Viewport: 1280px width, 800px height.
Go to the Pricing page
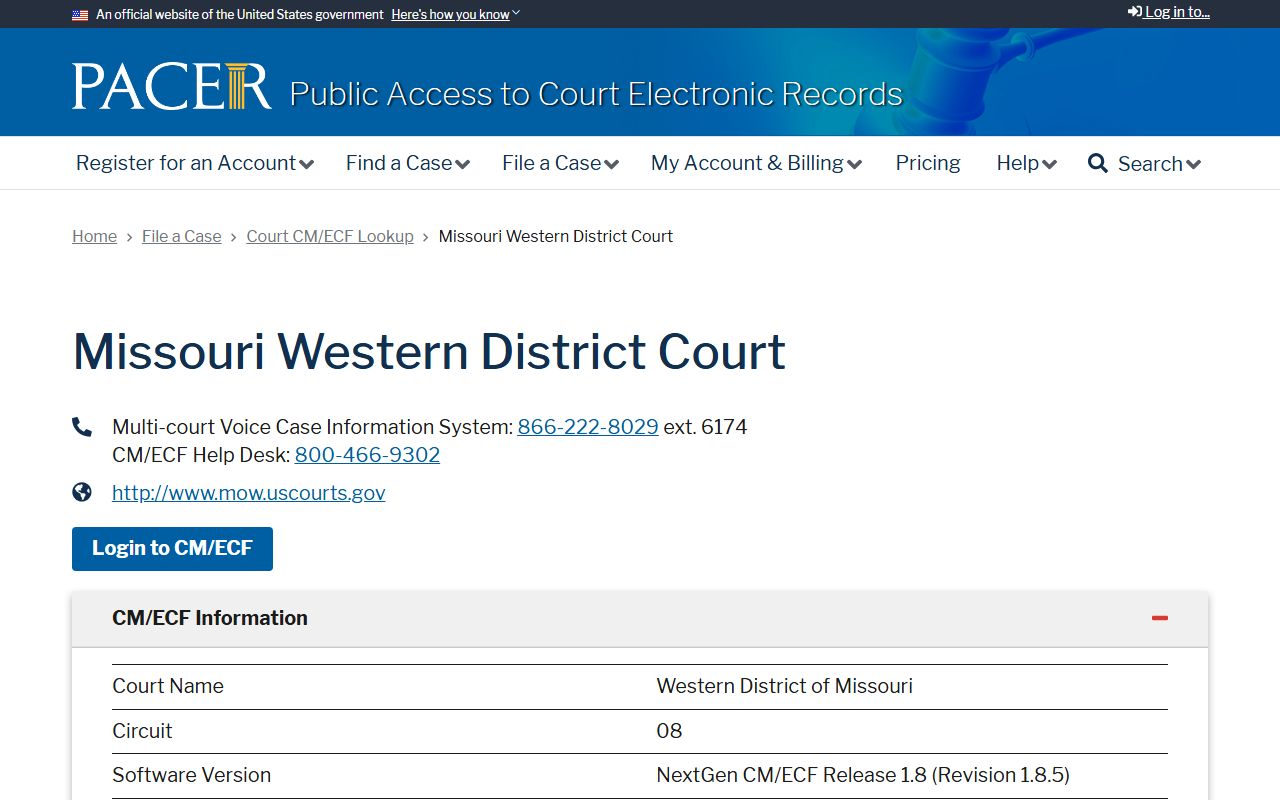pos(928,163)
